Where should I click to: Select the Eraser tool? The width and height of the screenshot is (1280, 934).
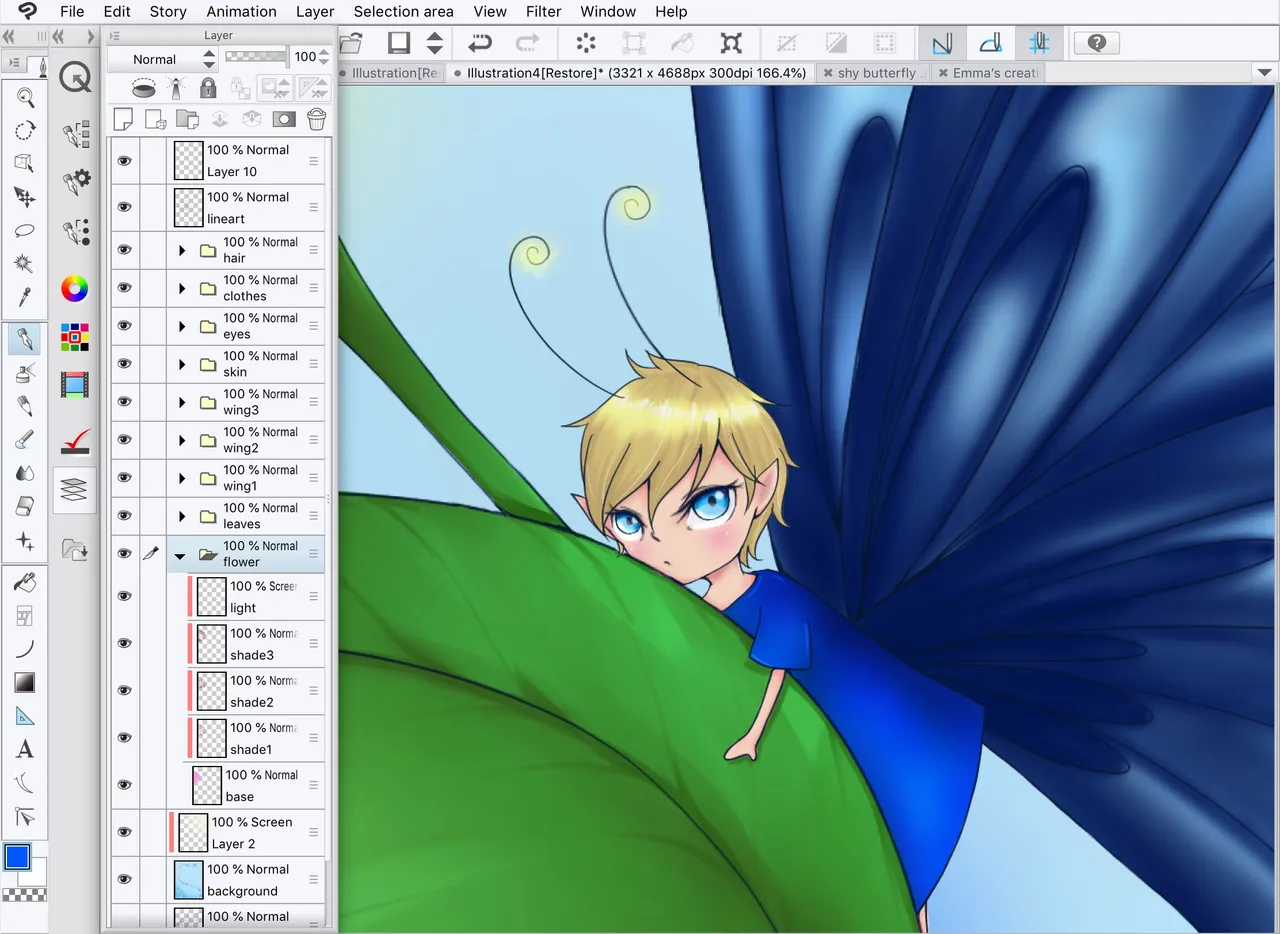pos(25,506)
